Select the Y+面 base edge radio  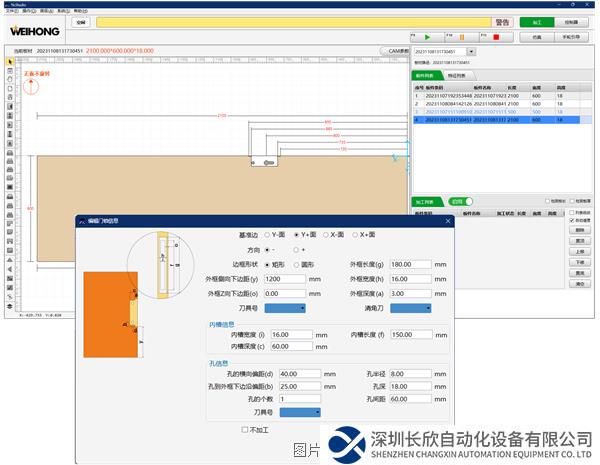pos(296,233)
